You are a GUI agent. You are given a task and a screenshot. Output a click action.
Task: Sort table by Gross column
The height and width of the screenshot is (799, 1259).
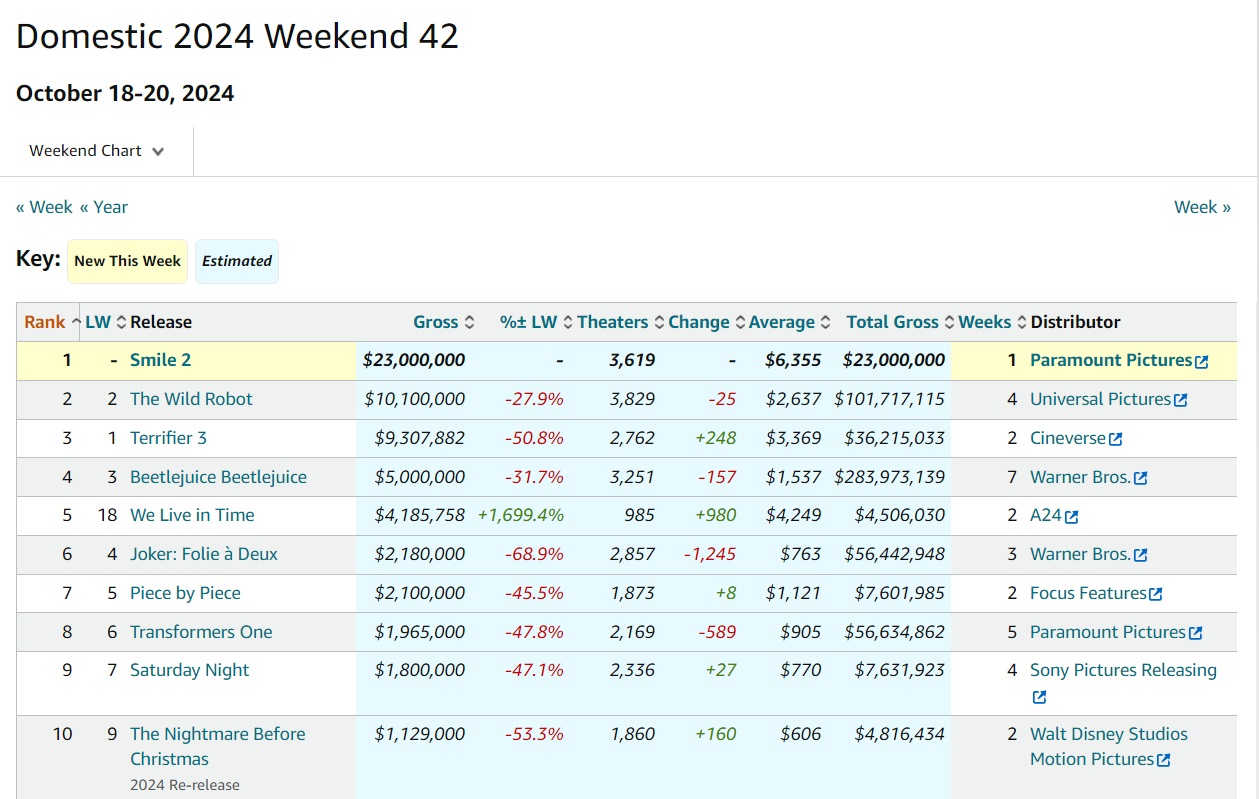coord(436,322)
